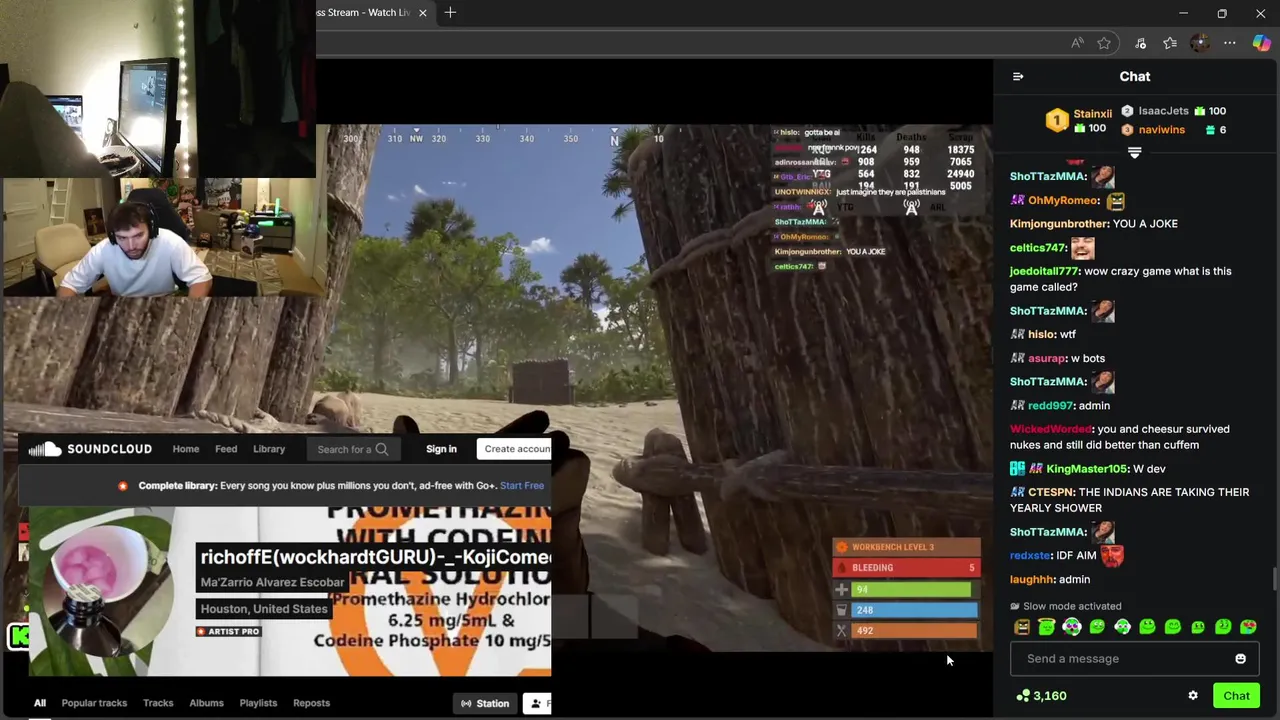Click the Read Aloud icon in the address bar
Screen dimensions: 1280x720
pyautogui.click(x=1077, y=43)
